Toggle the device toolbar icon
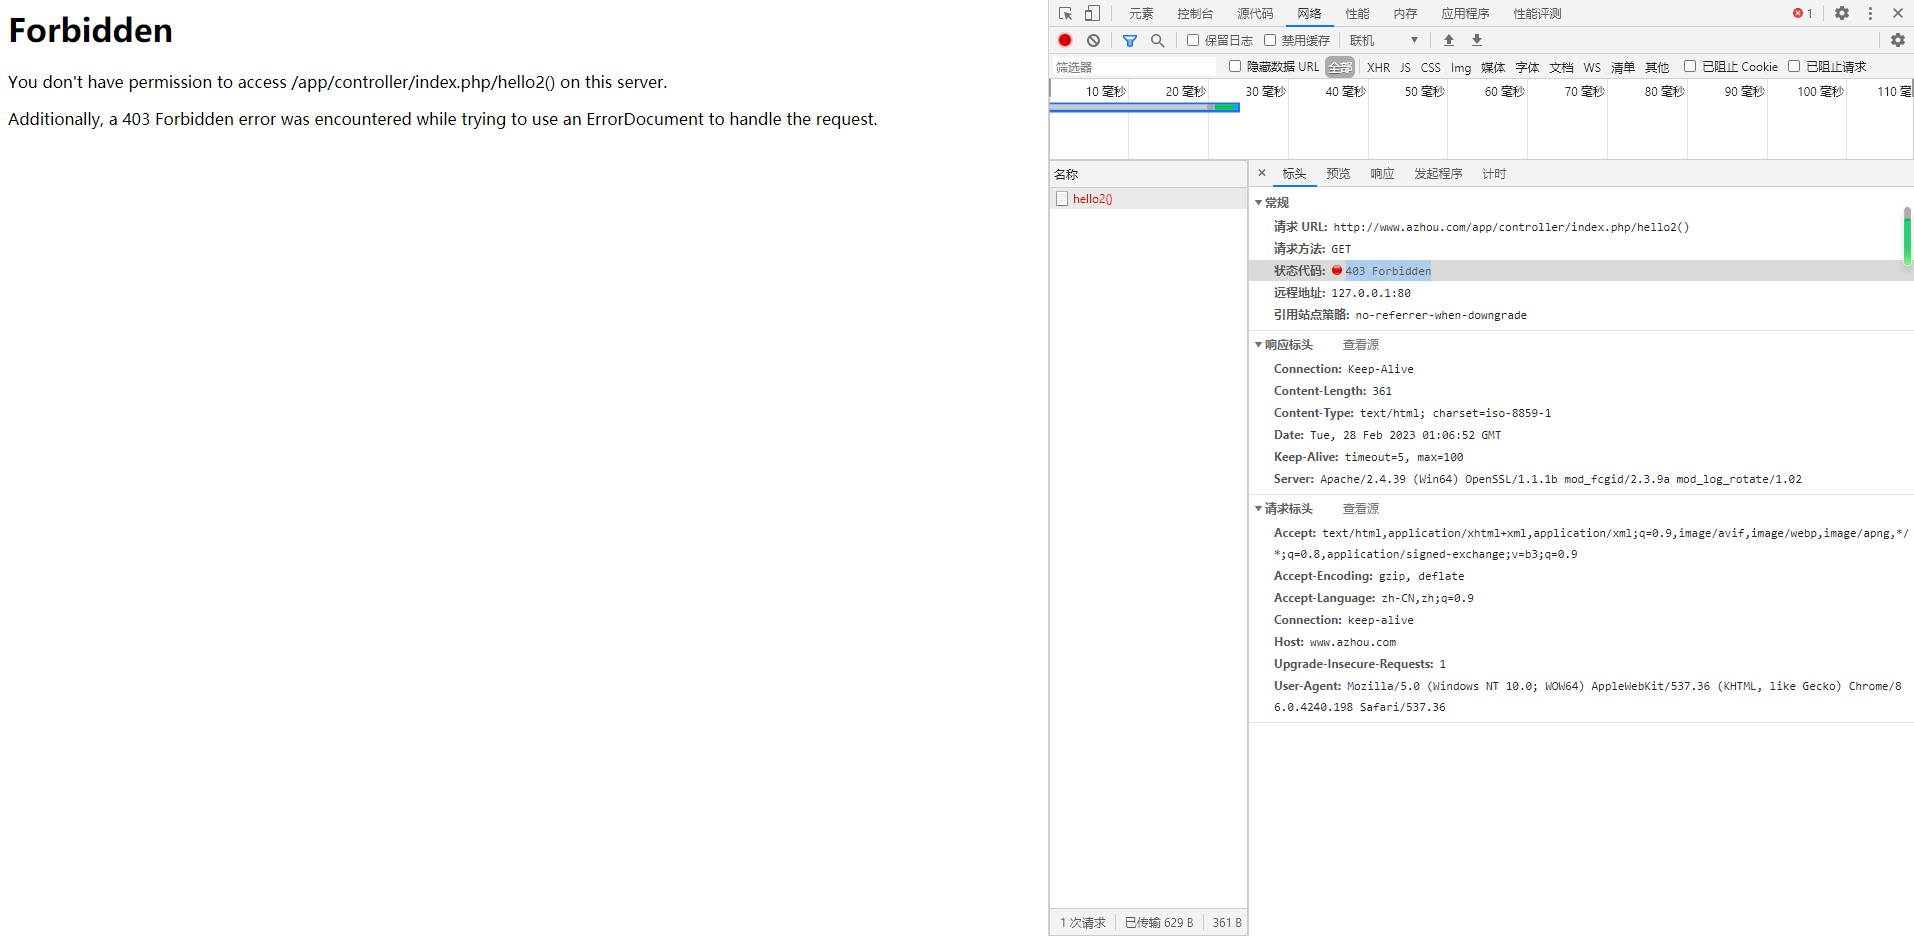Screen dimensions: 1914x936 pos(1092,13)
